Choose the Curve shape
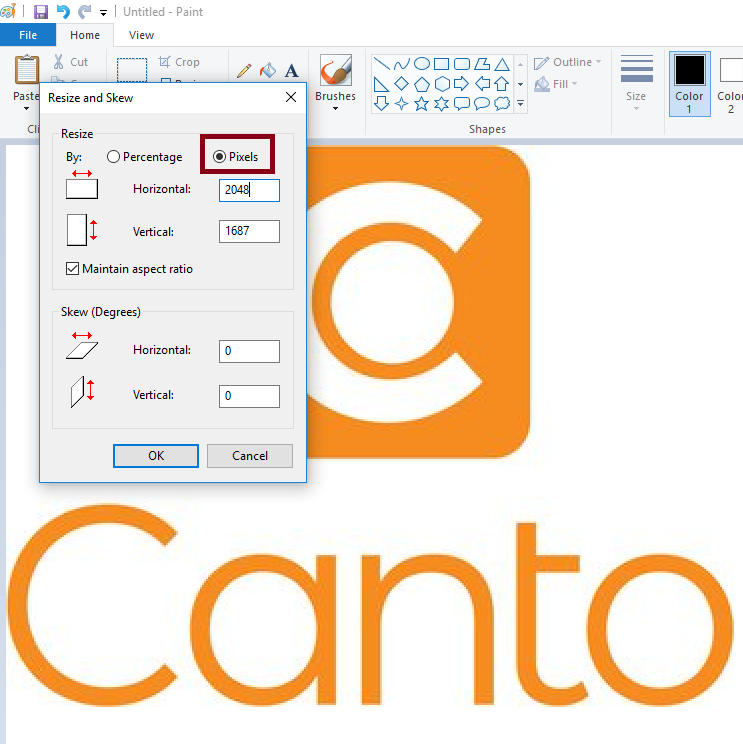The image size is (743, 744). pyautogui.click(x=401, y=64)
